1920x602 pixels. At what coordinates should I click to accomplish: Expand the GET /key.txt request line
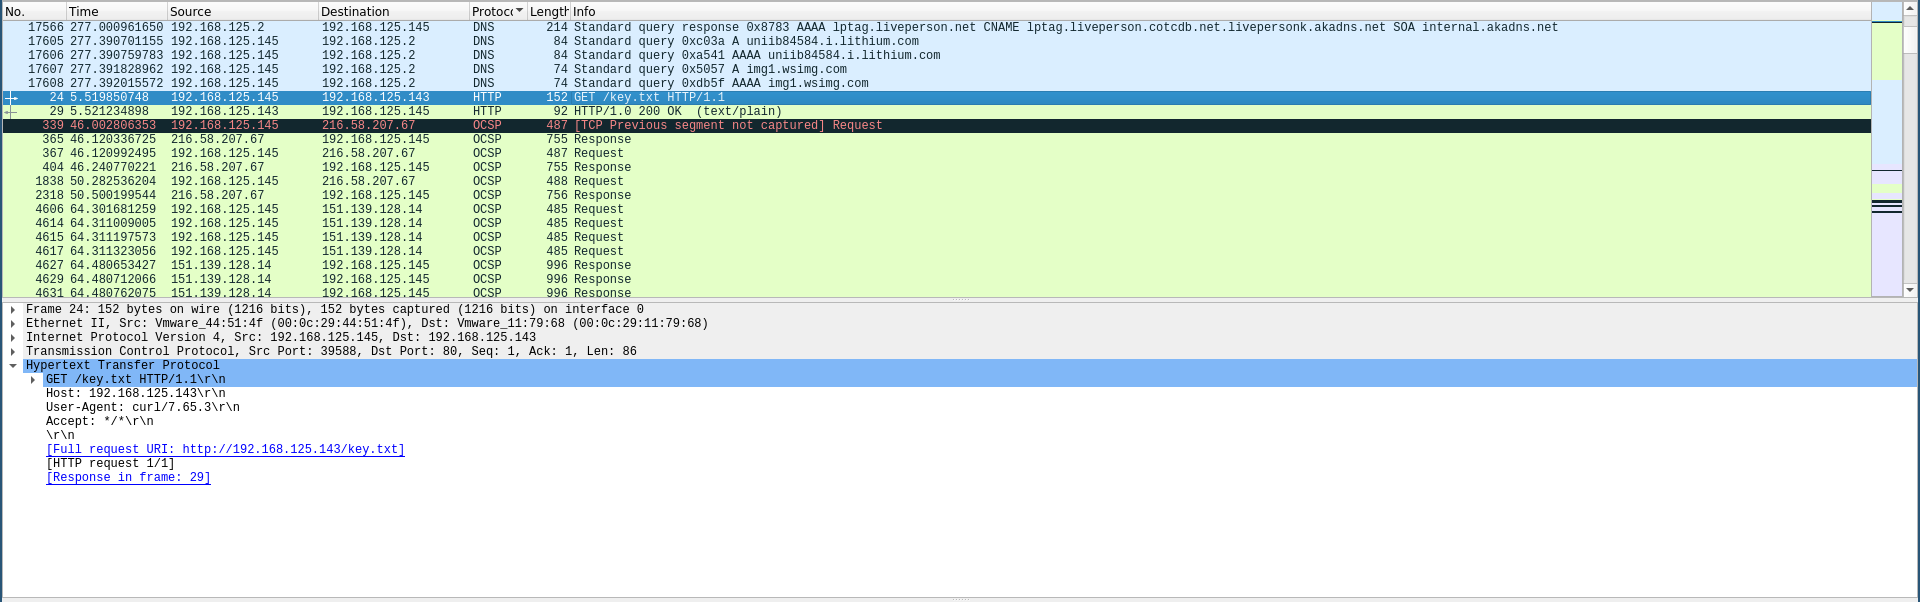click(33, 380)
